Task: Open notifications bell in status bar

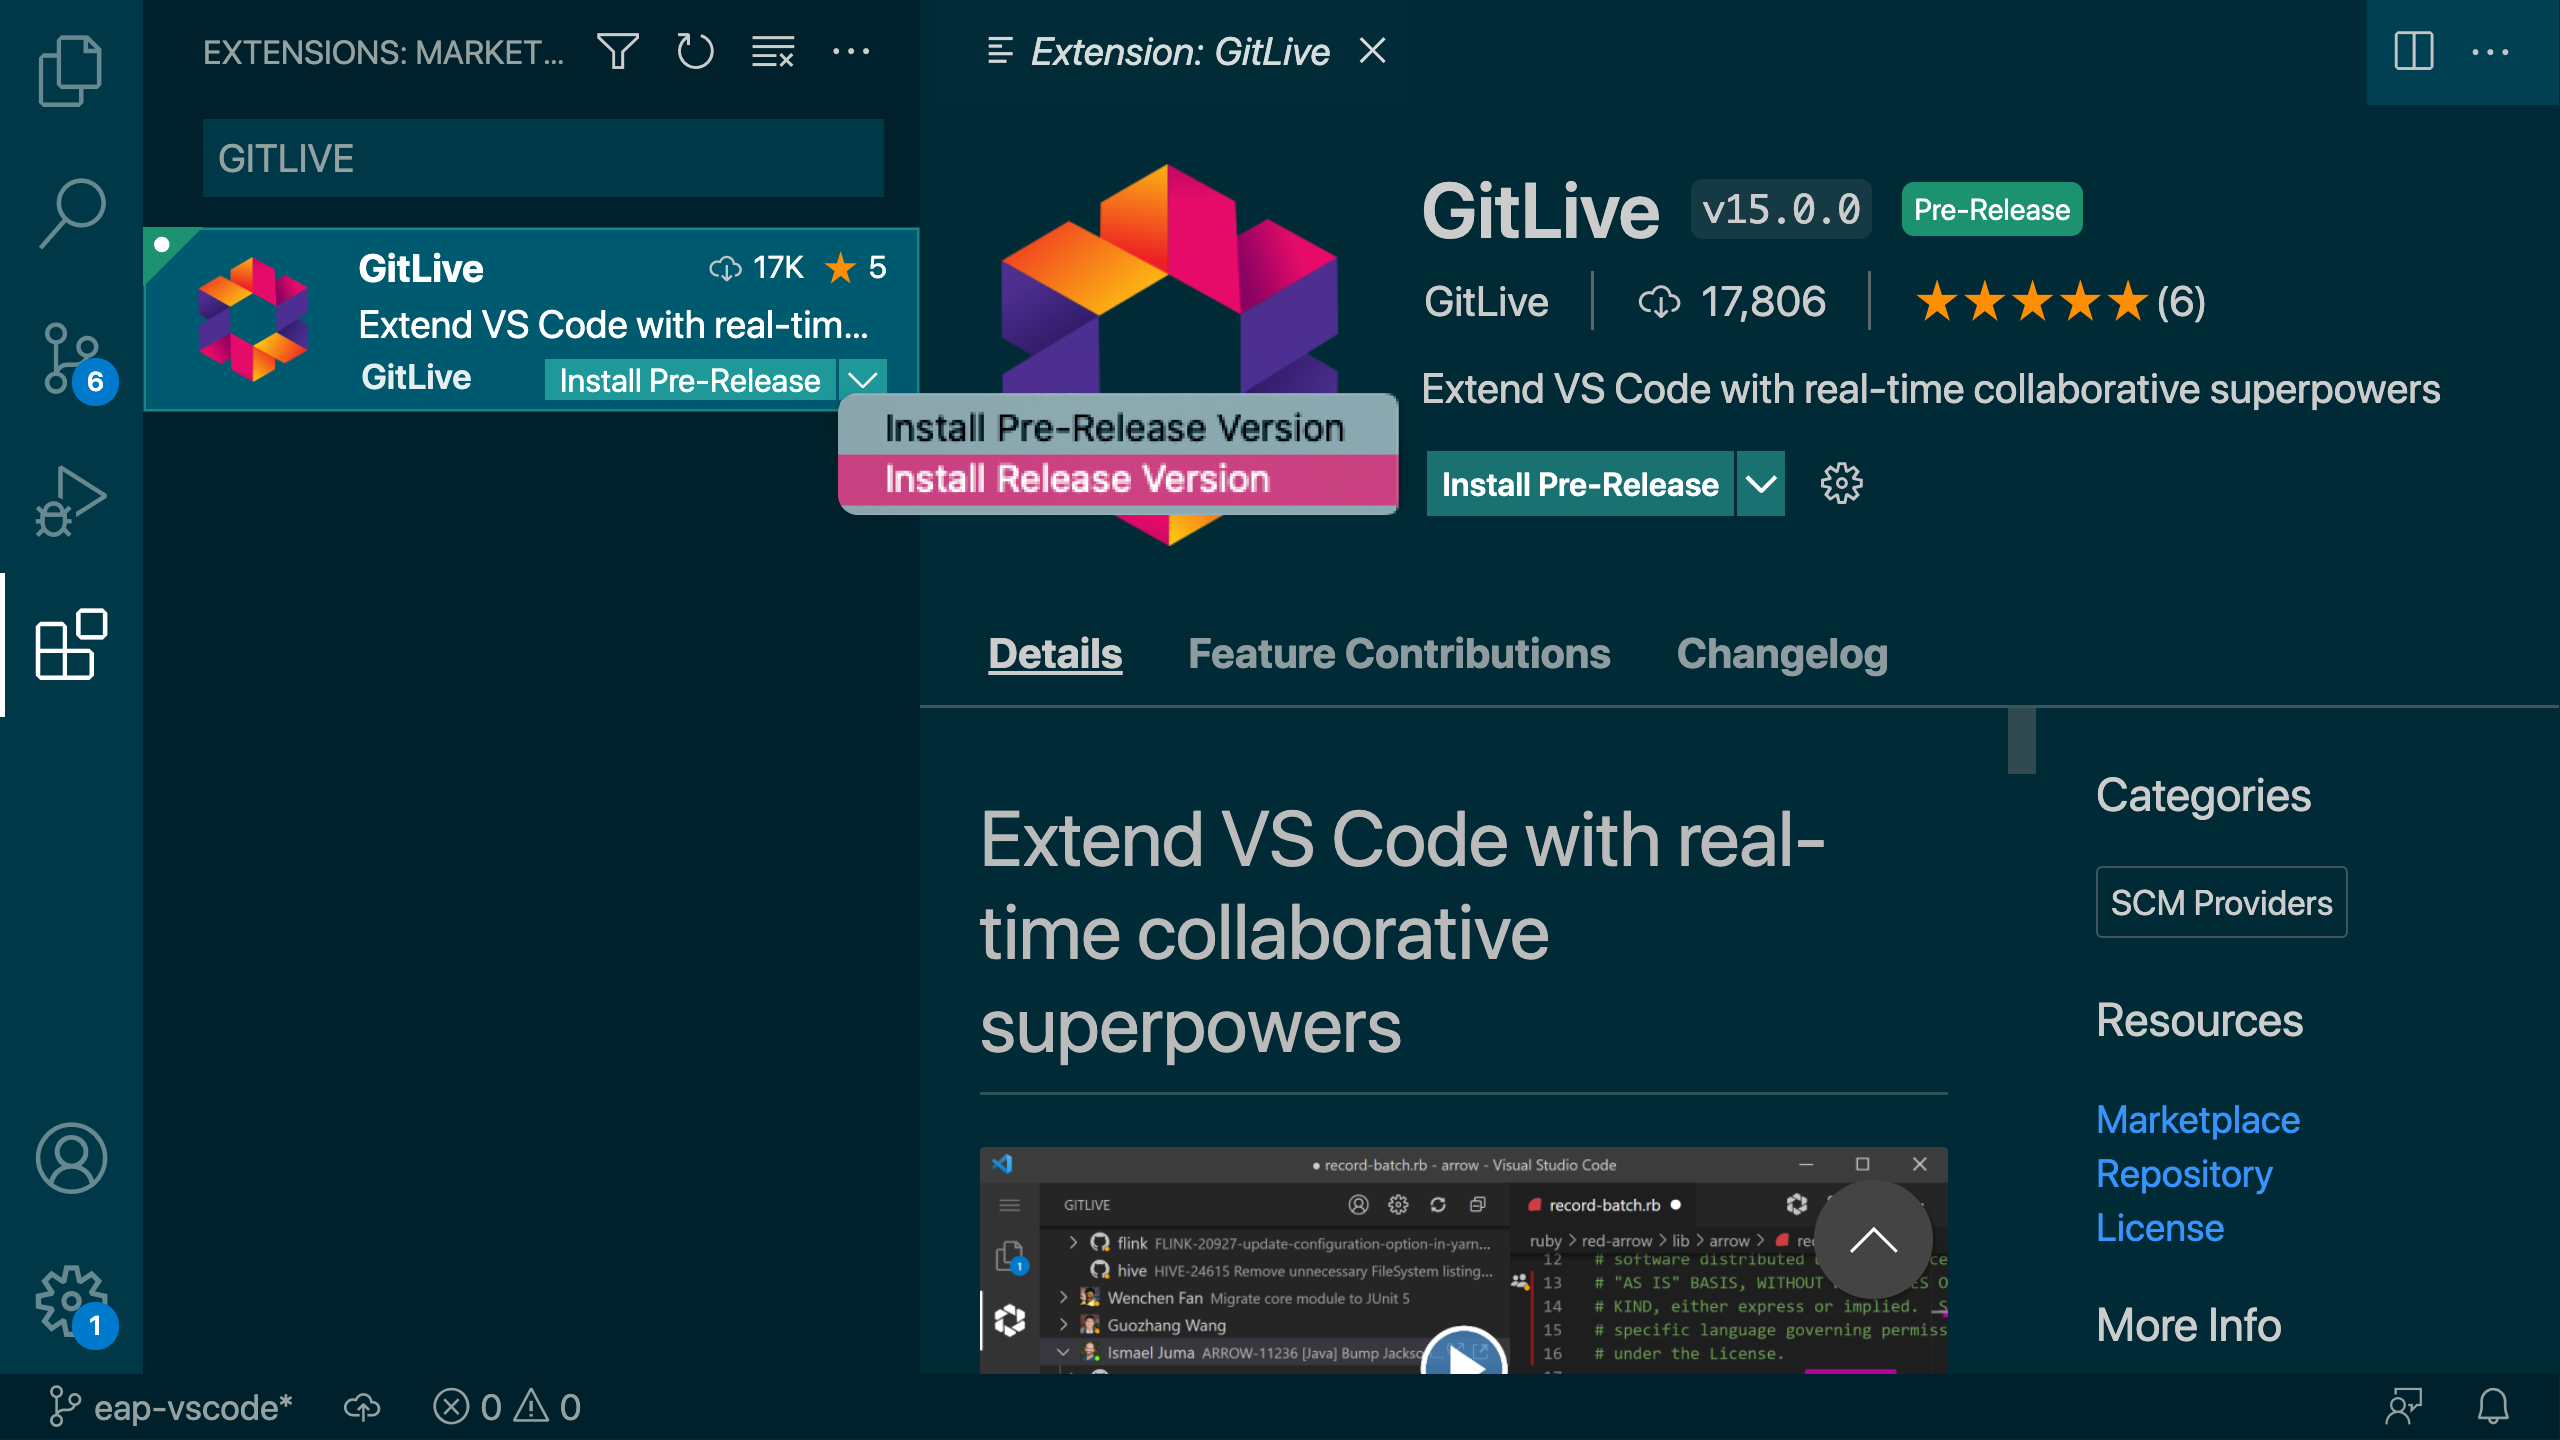Action: coord(2493,1407)
